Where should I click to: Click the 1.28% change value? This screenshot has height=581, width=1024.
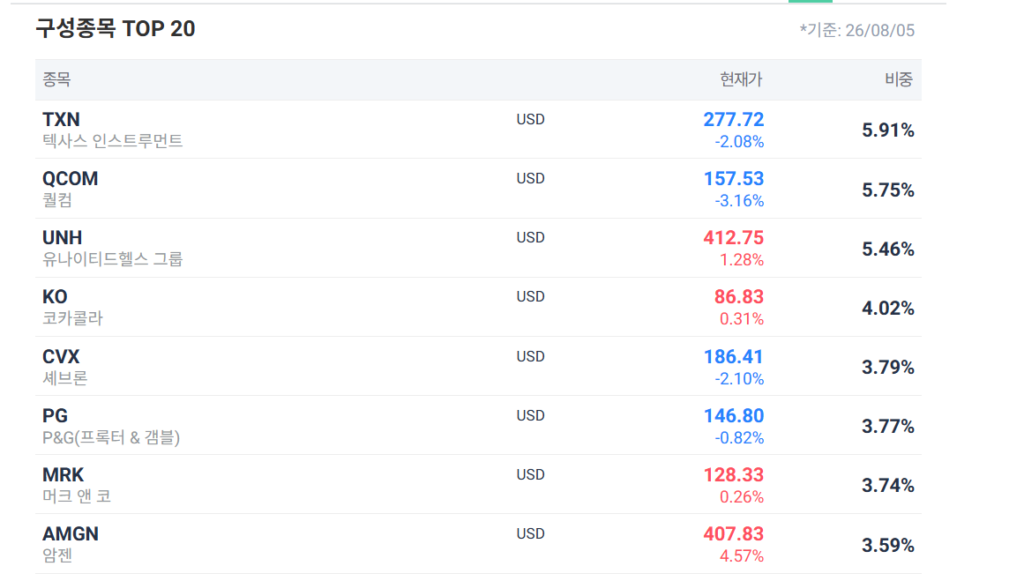point(742,260)
